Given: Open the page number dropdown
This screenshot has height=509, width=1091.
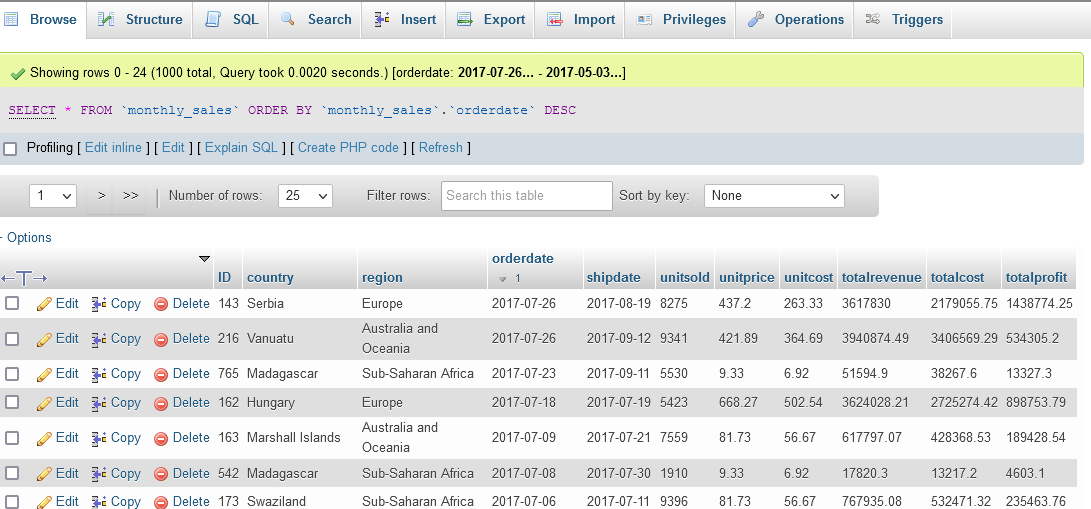Looking at the screenshot, I should [x=53, y=196].
